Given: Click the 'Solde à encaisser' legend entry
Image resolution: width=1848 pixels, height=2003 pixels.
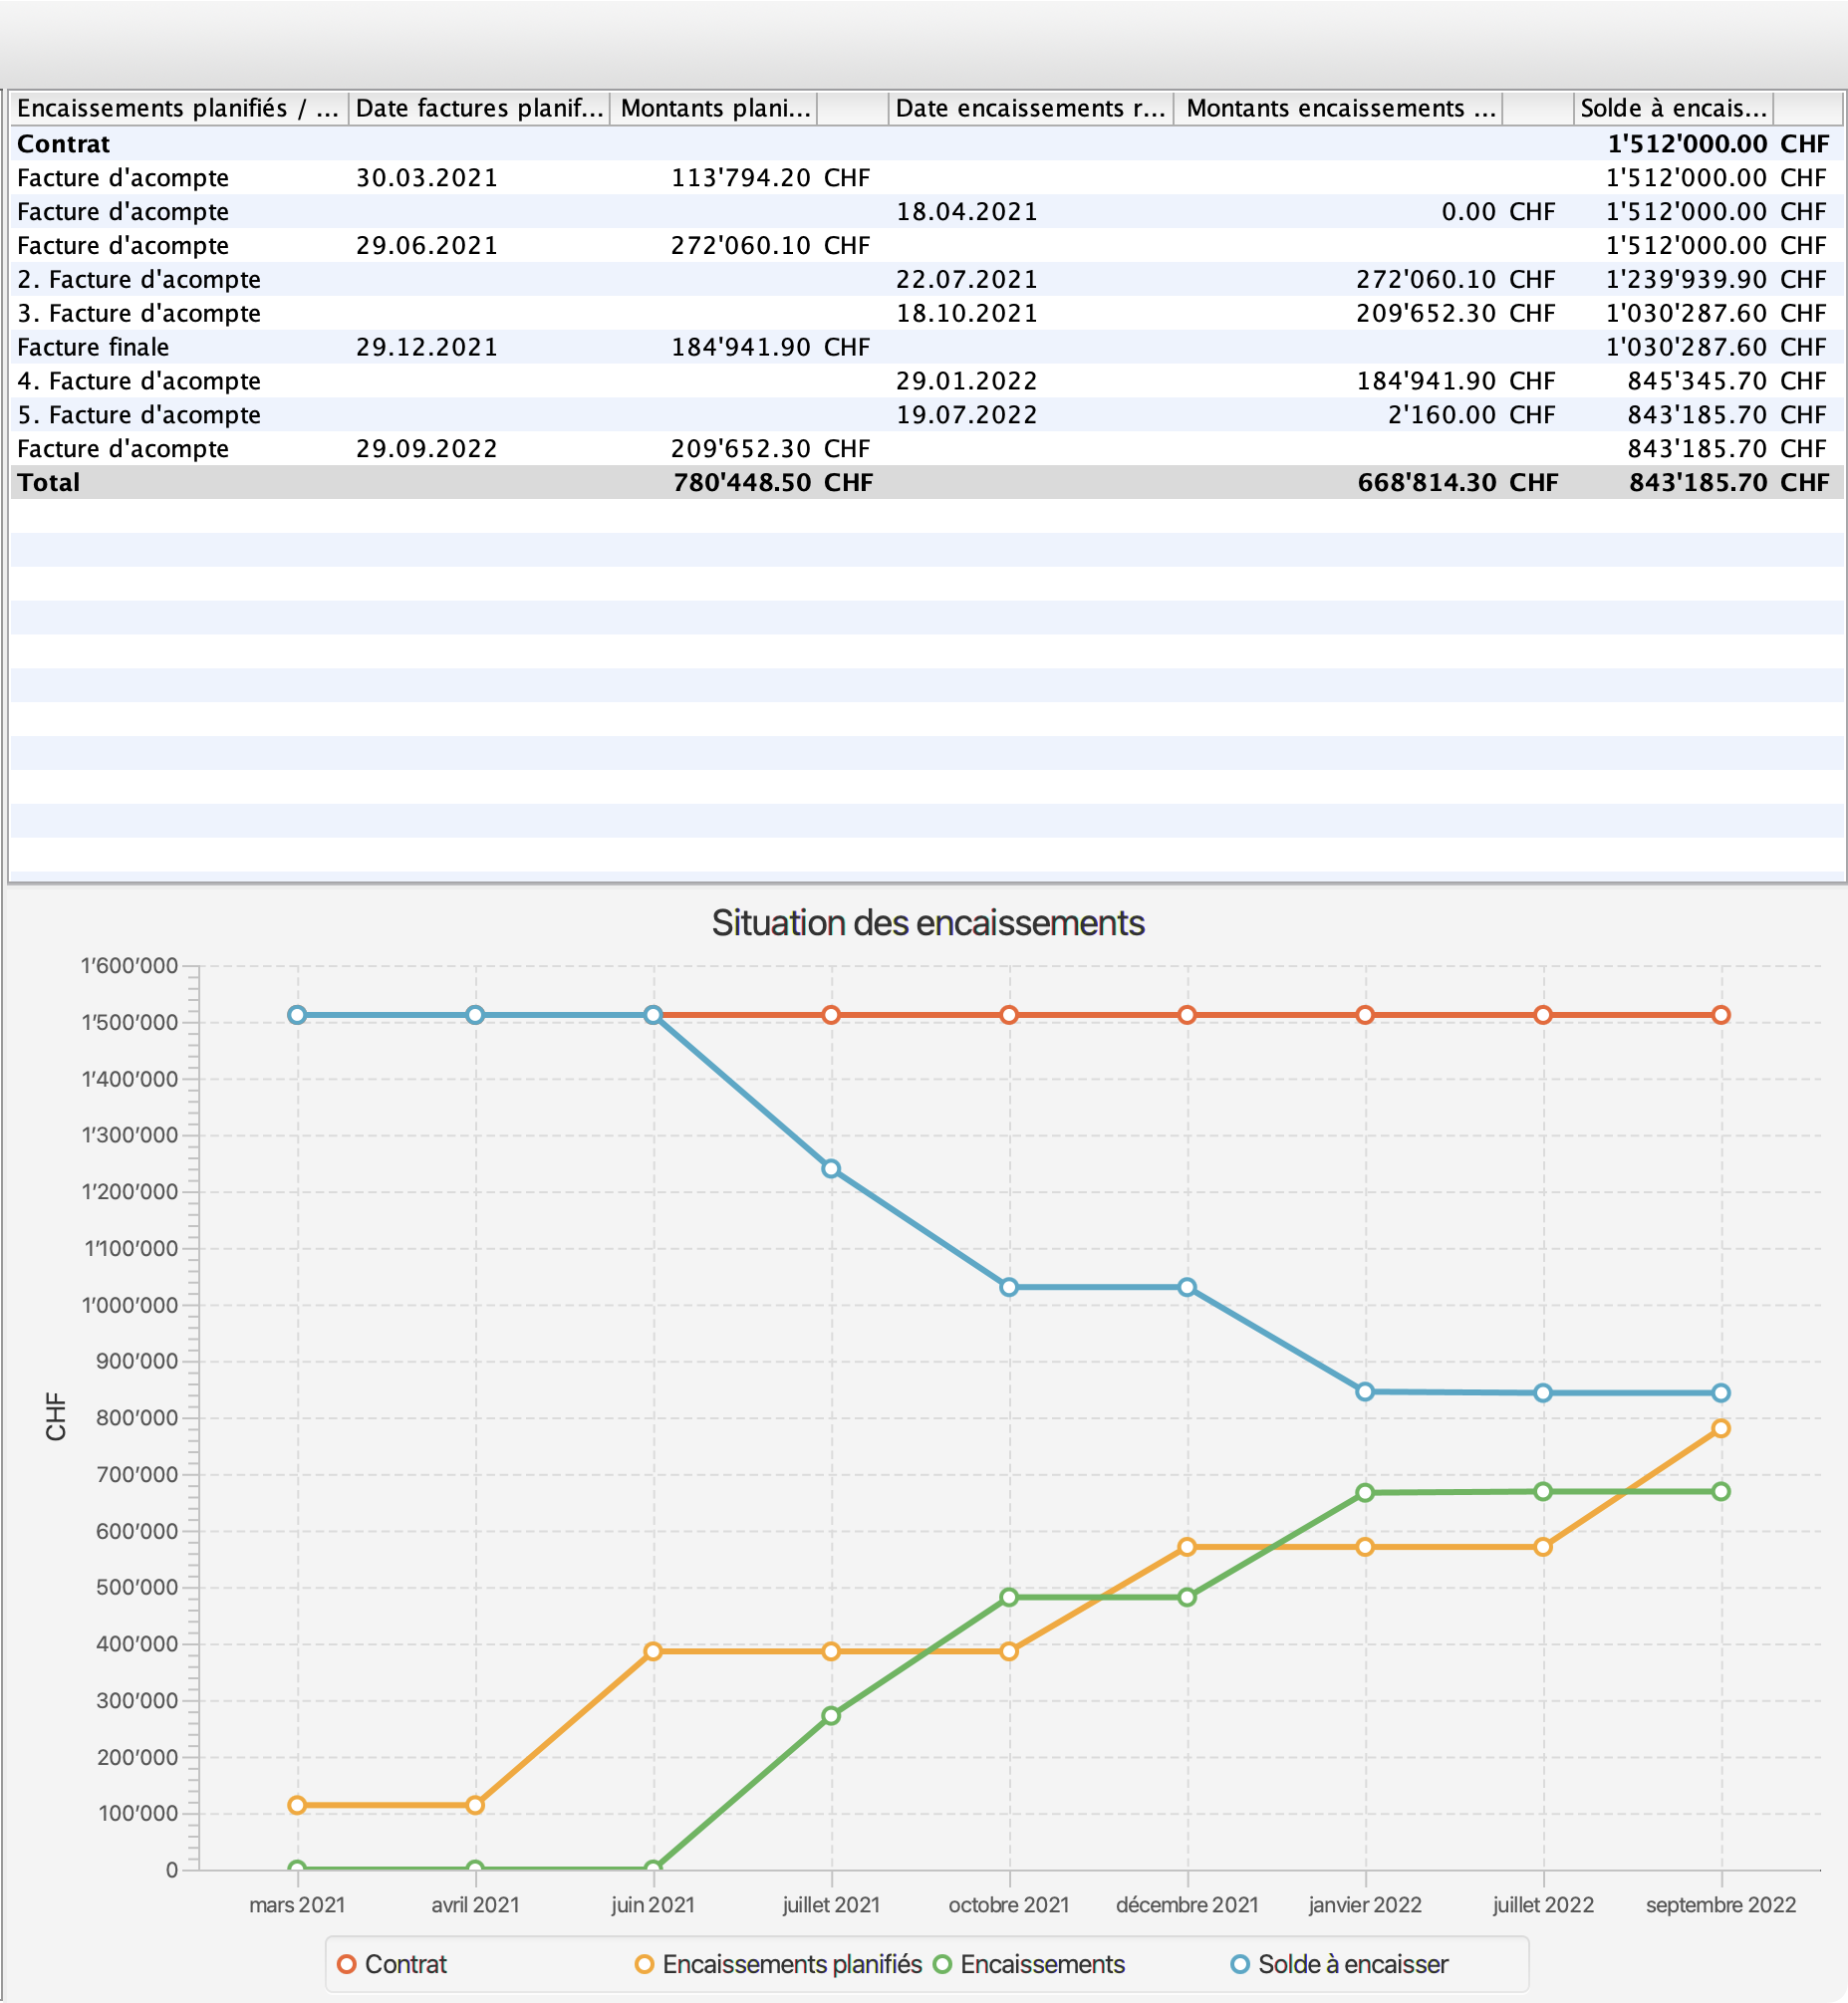Looking at the screenshot, I should (x=1340, y=1966).
